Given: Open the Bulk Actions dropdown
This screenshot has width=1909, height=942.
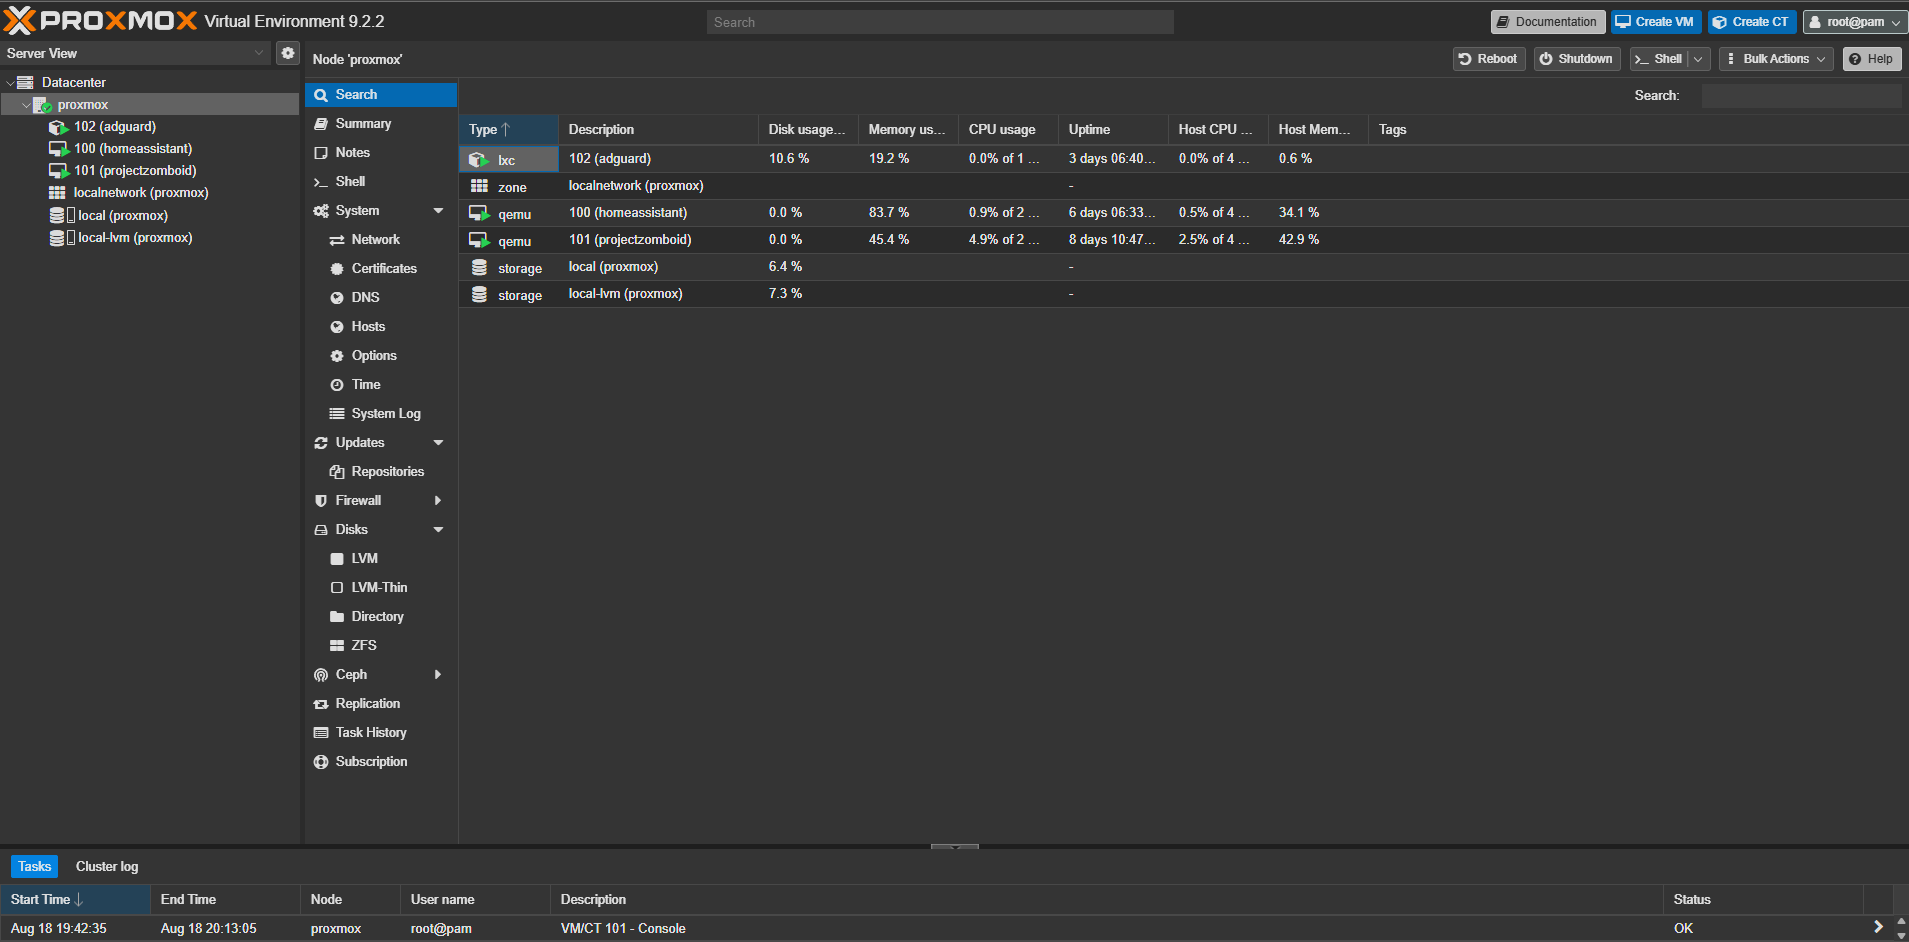Looking at the screenshot, I should point(1776,59).
